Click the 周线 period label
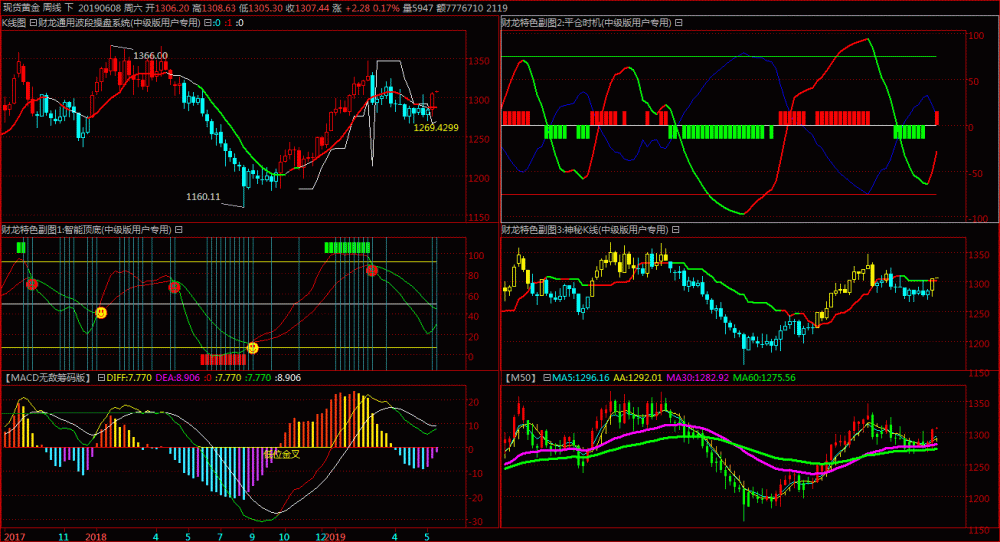Viewport: 1000px width, 542px height. click(52, 8)
